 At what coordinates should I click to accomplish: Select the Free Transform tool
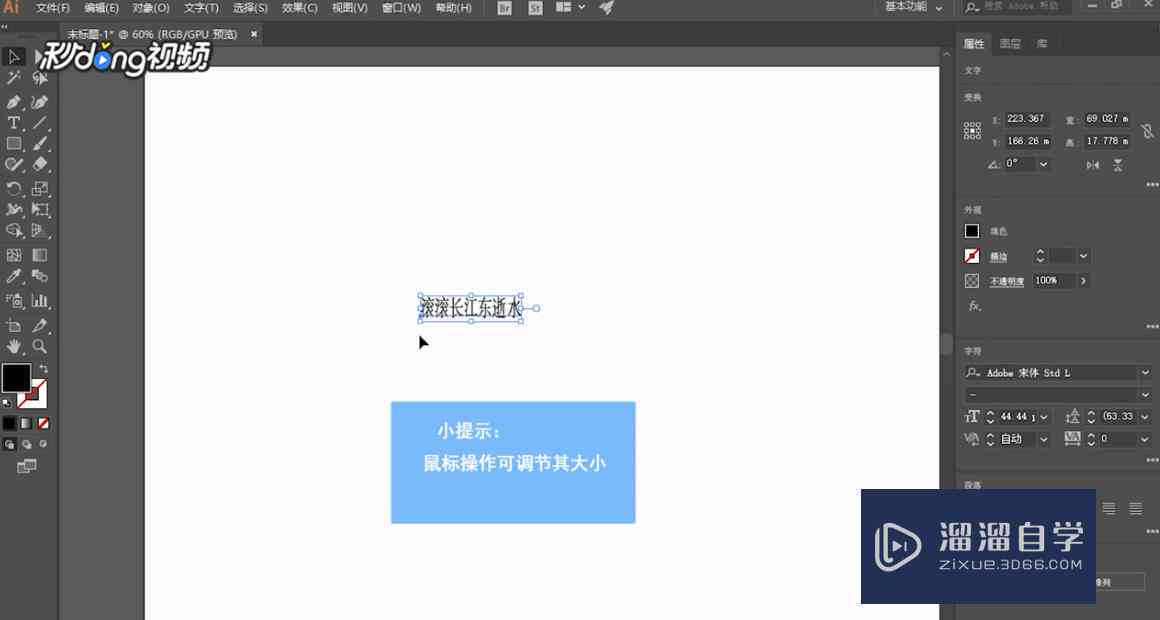[40, 209]
